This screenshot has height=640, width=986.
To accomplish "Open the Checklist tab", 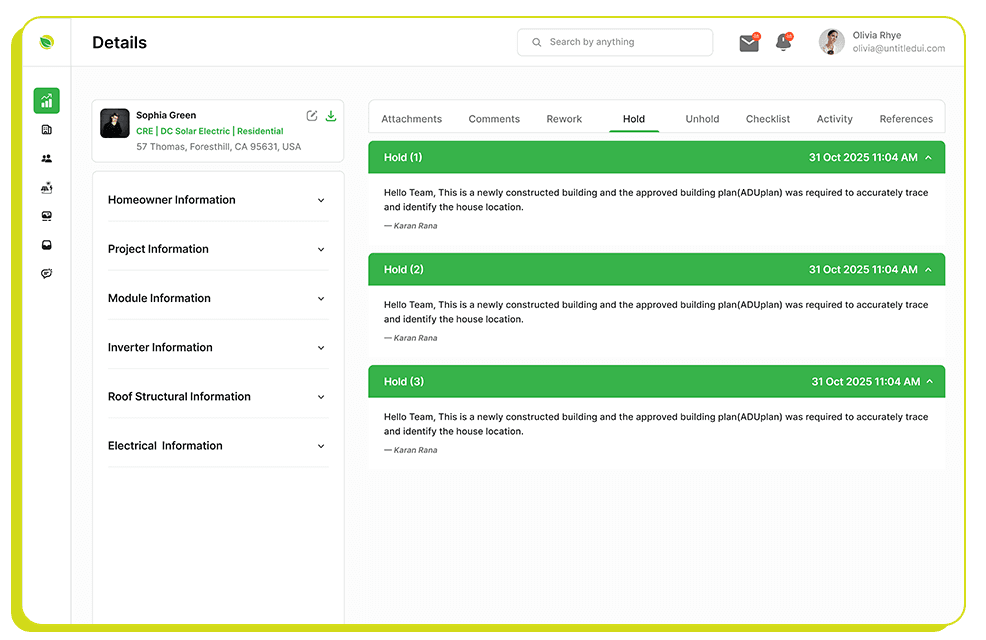I will pyautogui.click(x=768, y=119).
